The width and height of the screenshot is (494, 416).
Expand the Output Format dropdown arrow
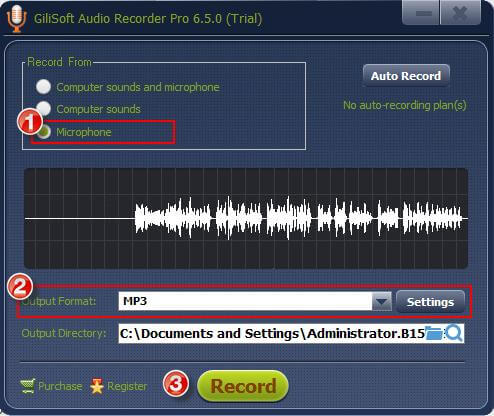pyautogui.click(x=382, y=301)
